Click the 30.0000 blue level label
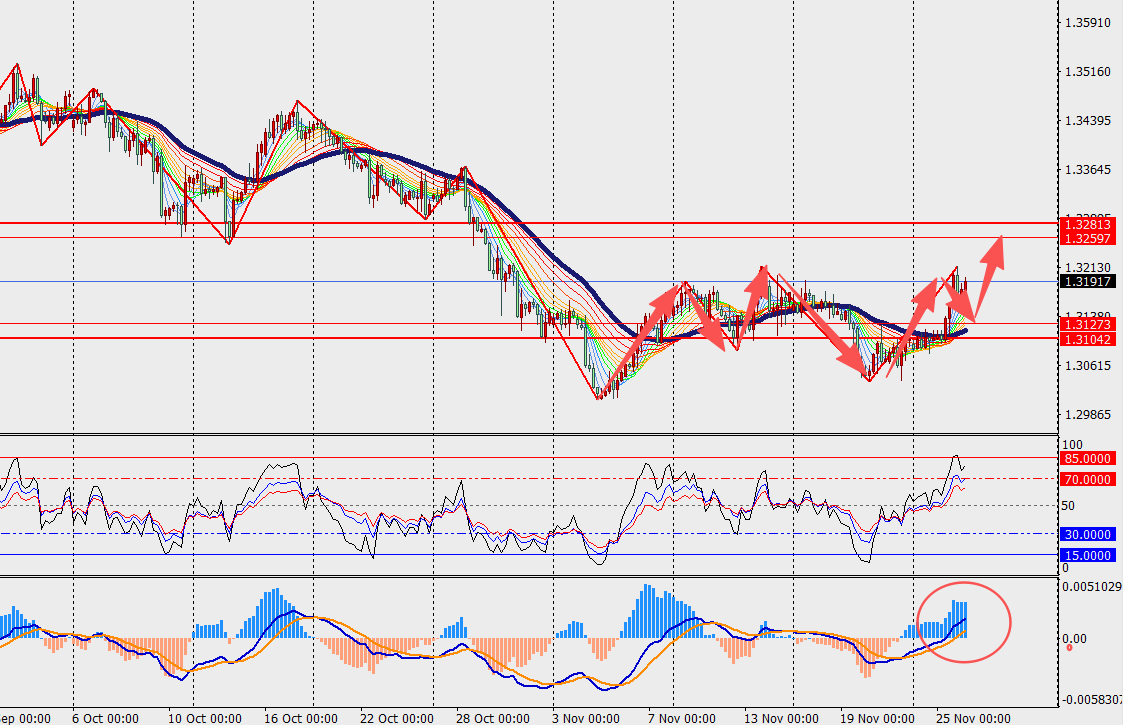Image resolution: width=1124 pixels, height=725 pixels. 1086,535
